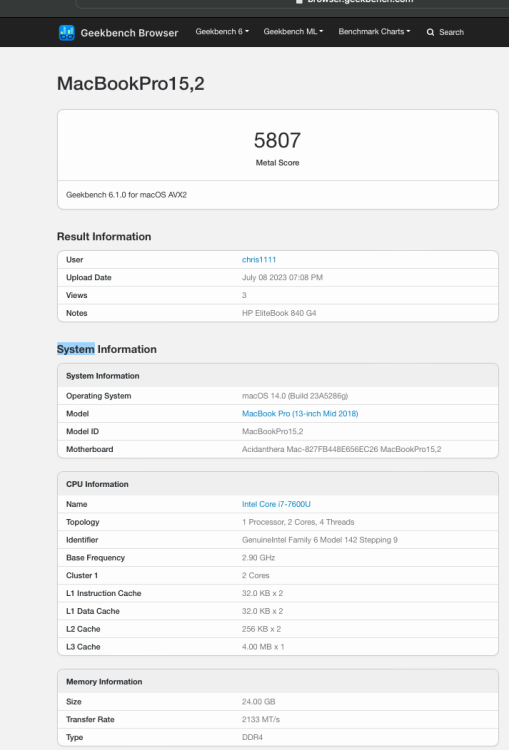Click the highlighted System Information heading

pyautogui.click(x=107, y=349)
